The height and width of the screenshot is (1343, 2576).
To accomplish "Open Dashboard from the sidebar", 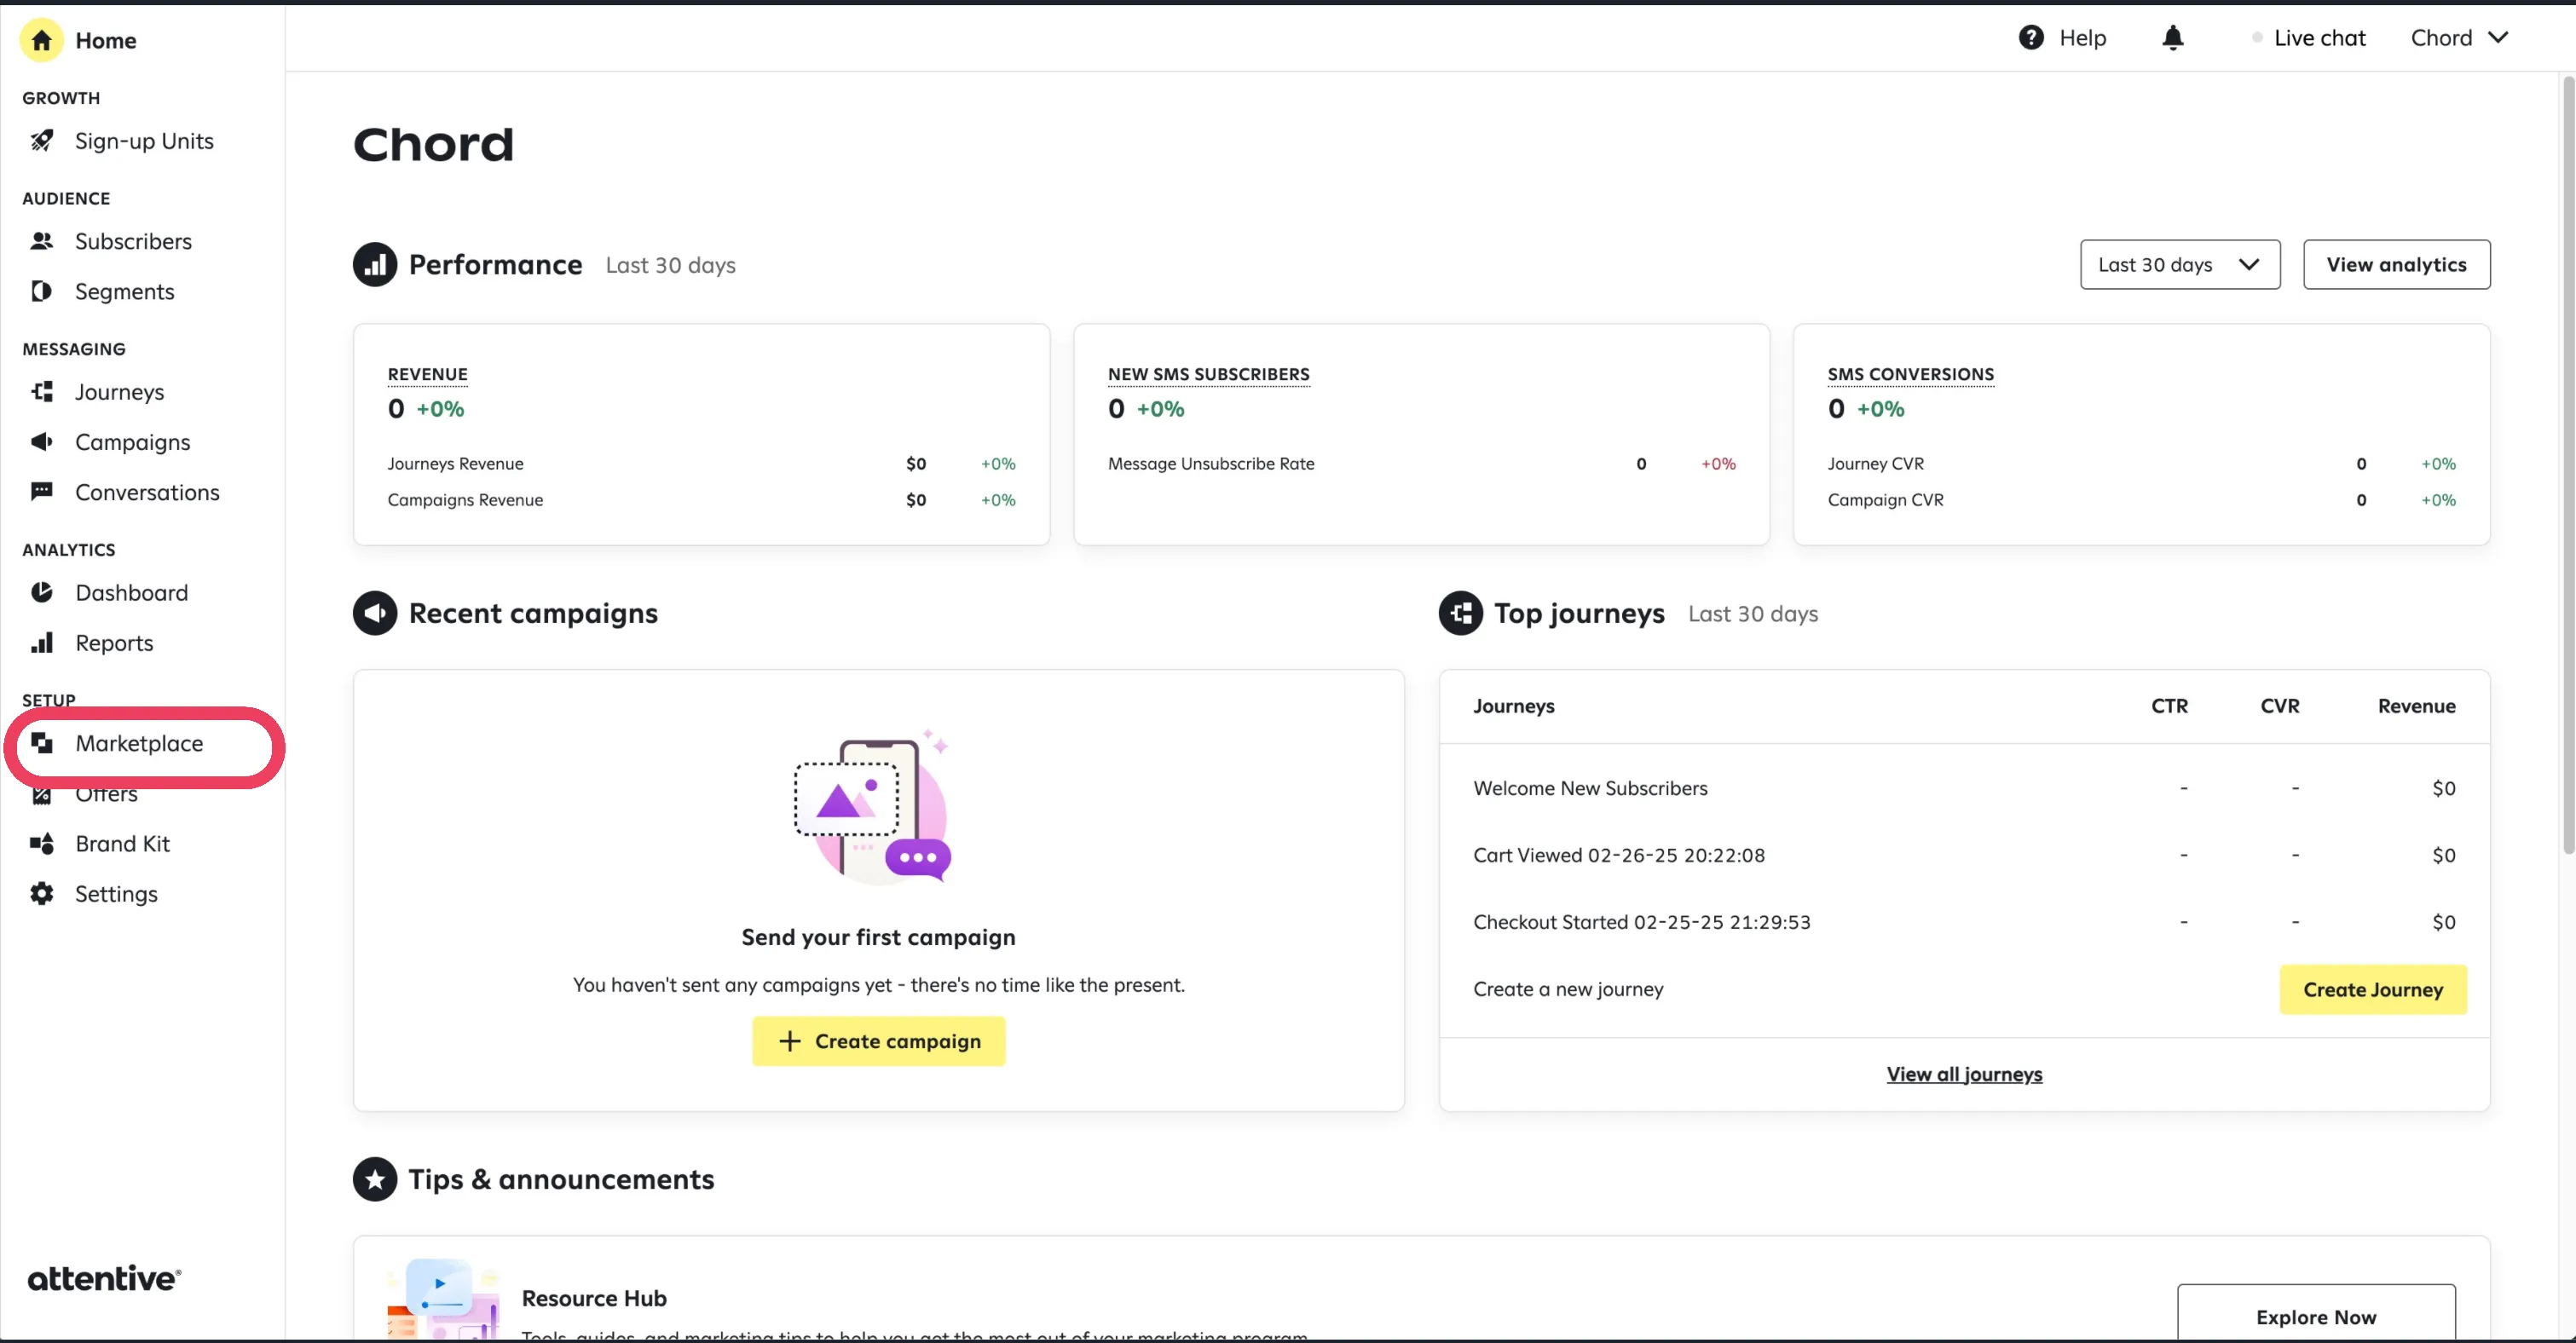I will 131,593.
